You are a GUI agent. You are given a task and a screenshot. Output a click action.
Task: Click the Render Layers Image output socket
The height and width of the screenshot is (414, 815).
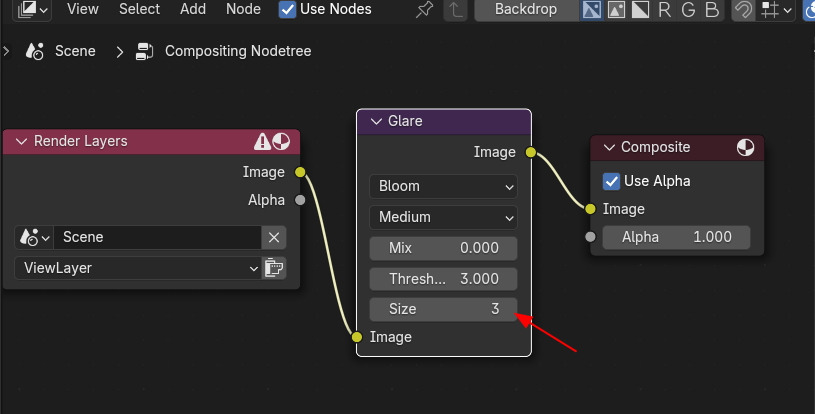pyautogui.click(x=300, y=172)
